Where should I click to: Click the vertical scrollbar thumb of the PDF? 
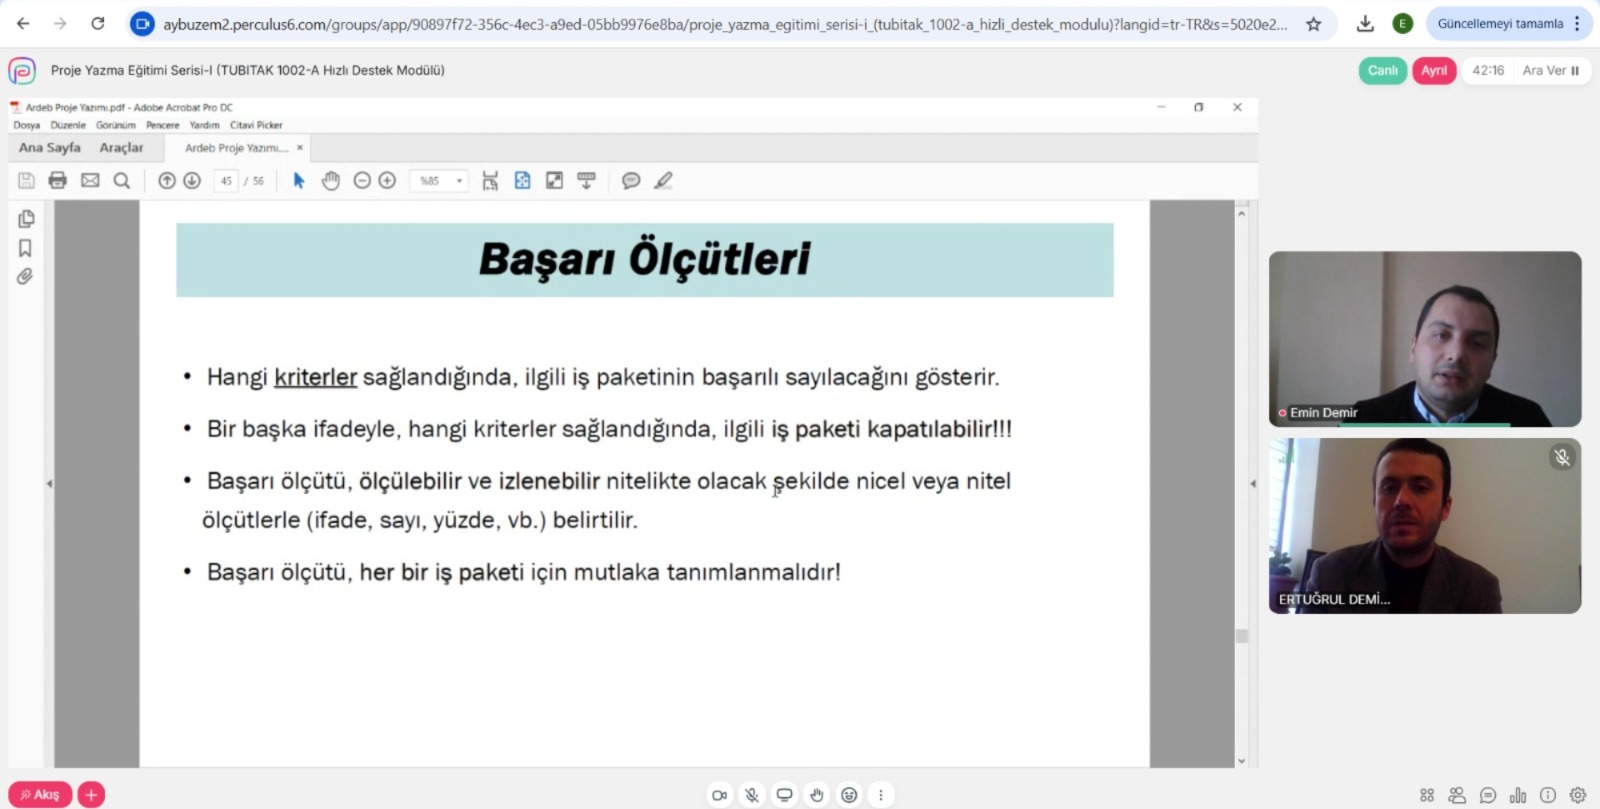pos(1242,636)
